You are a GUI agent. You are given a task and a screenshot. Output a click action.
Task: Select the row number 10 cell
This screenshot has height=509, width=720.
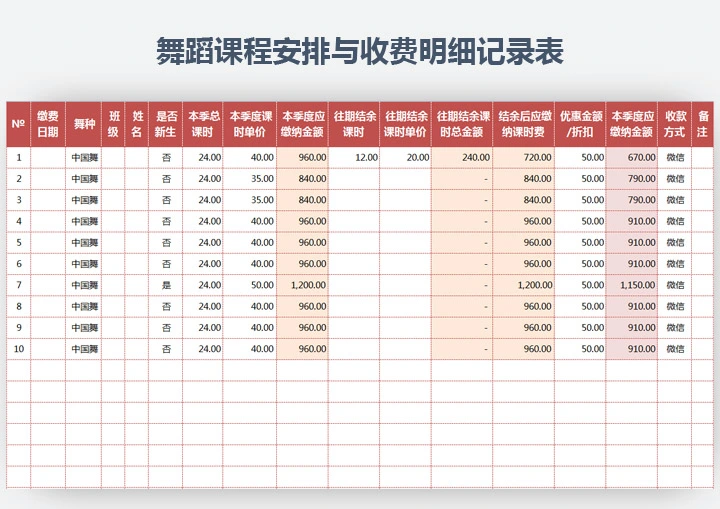coord(18,349)
